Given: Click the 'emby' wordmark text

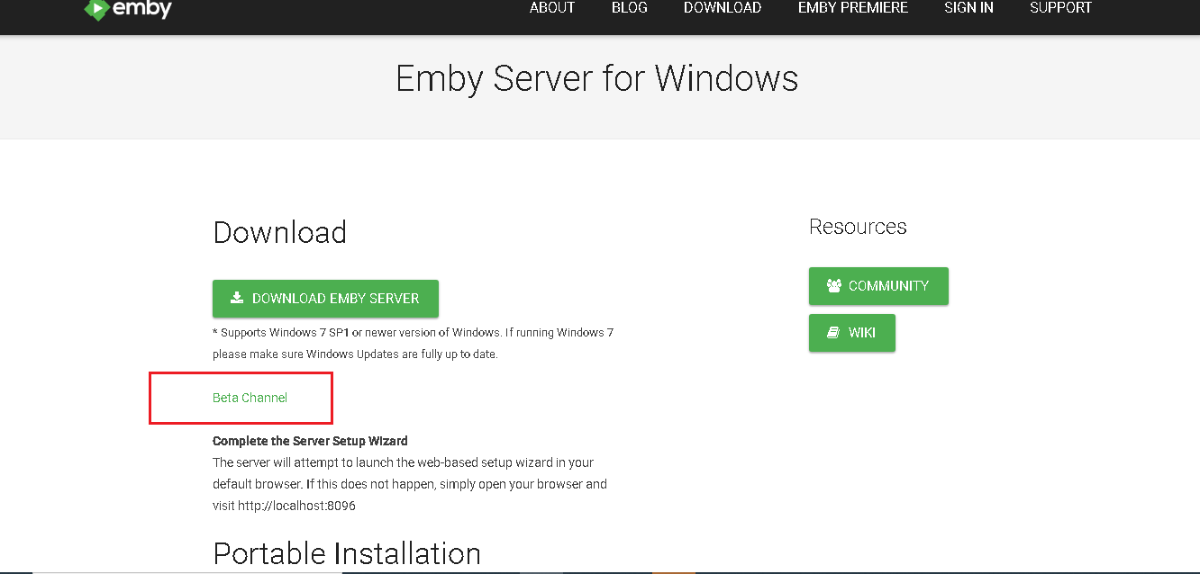Looking at the screenshot, I should 143,9.
